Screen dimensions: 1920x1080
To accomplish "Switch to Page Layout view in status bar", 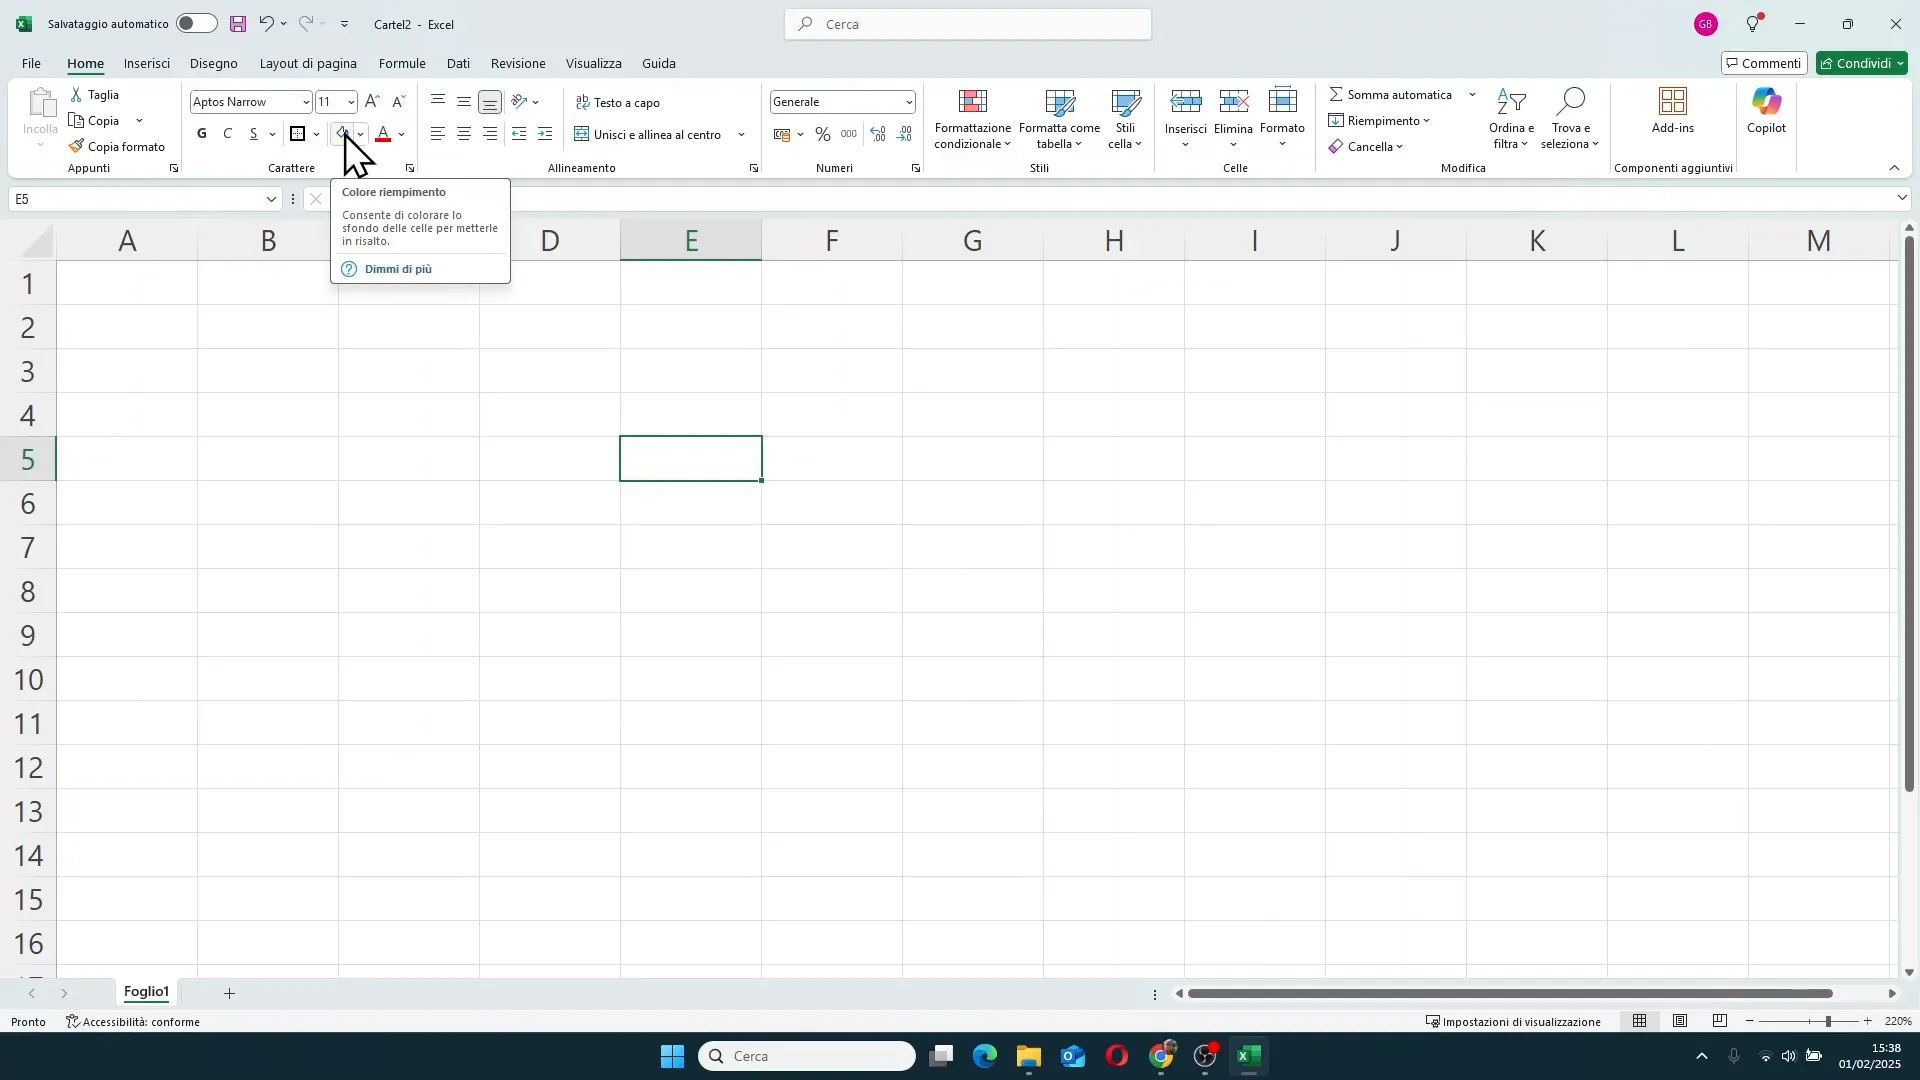I will click(x=1680, y=1021).
